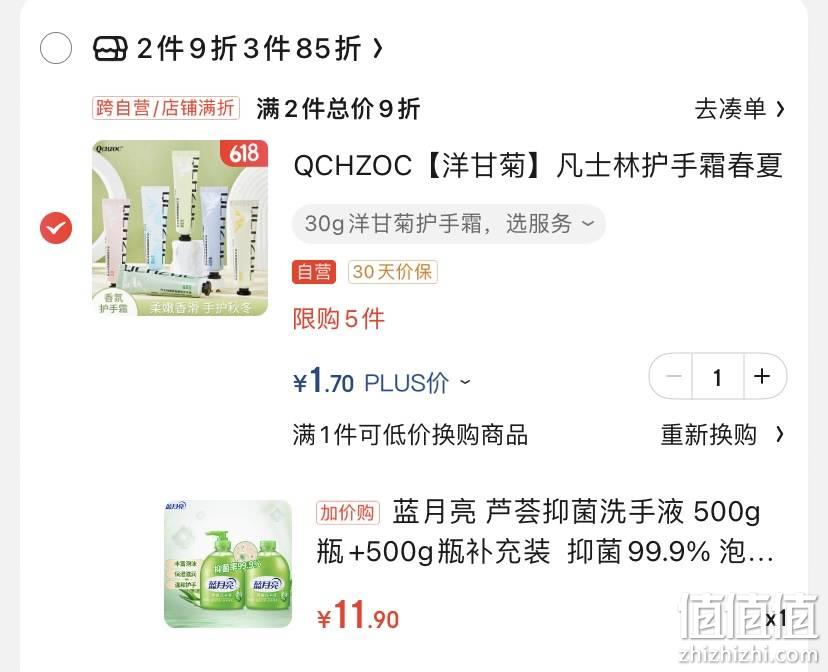Click the red 自营 tag
Screen dimensions: 828x672
[314, 272]
